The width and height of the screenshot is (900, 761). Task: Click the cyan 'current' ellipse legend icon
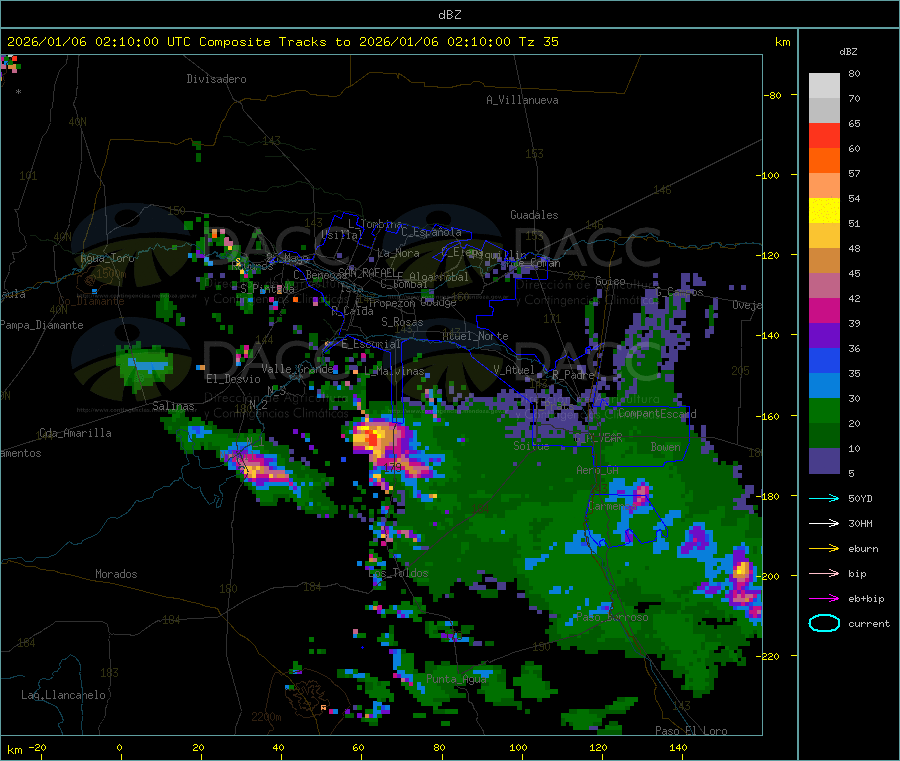tap(824, 623)
